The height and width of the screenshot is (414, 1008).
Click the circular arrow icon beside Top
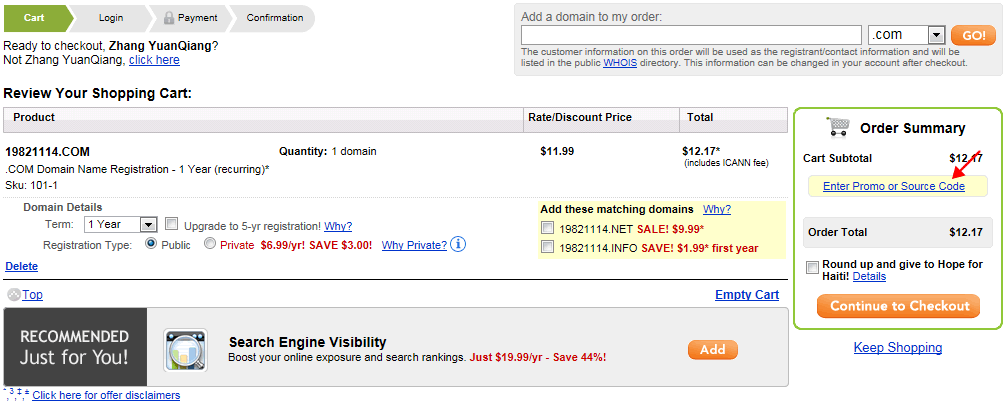tap(14, 294)
